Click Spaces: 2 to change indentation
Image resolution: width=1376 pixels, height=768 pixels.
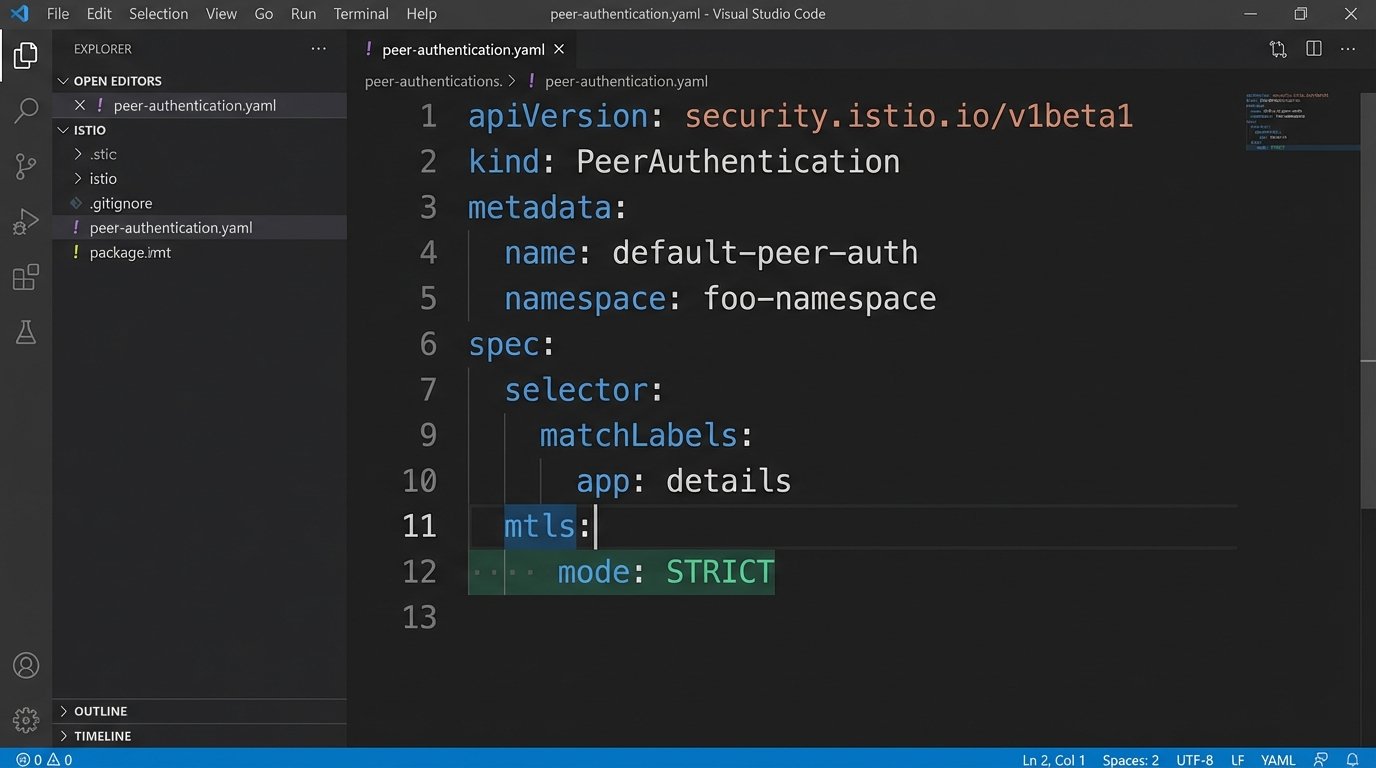pyautogui.click(x=1130, y=759)
